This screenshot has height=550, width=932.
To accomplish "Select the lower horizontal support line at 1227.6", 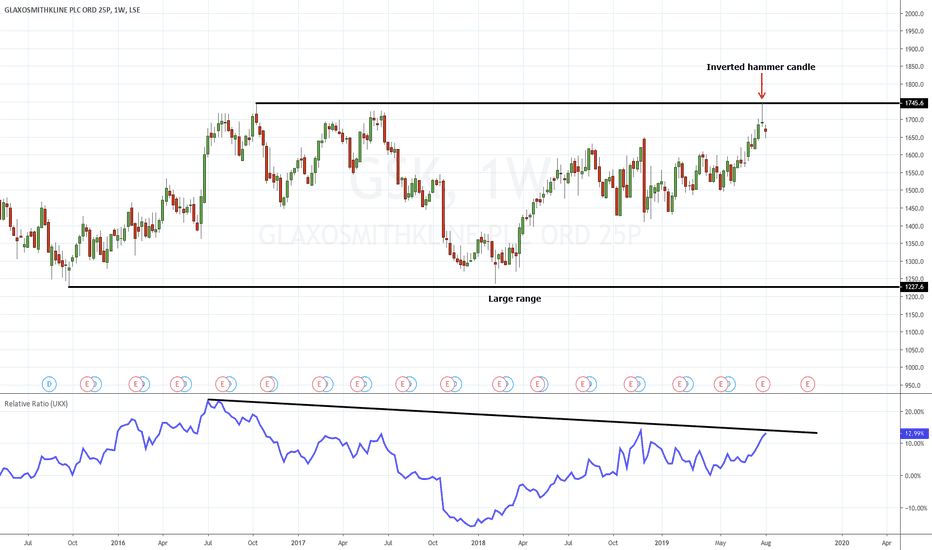I will (x=484, y=287).
